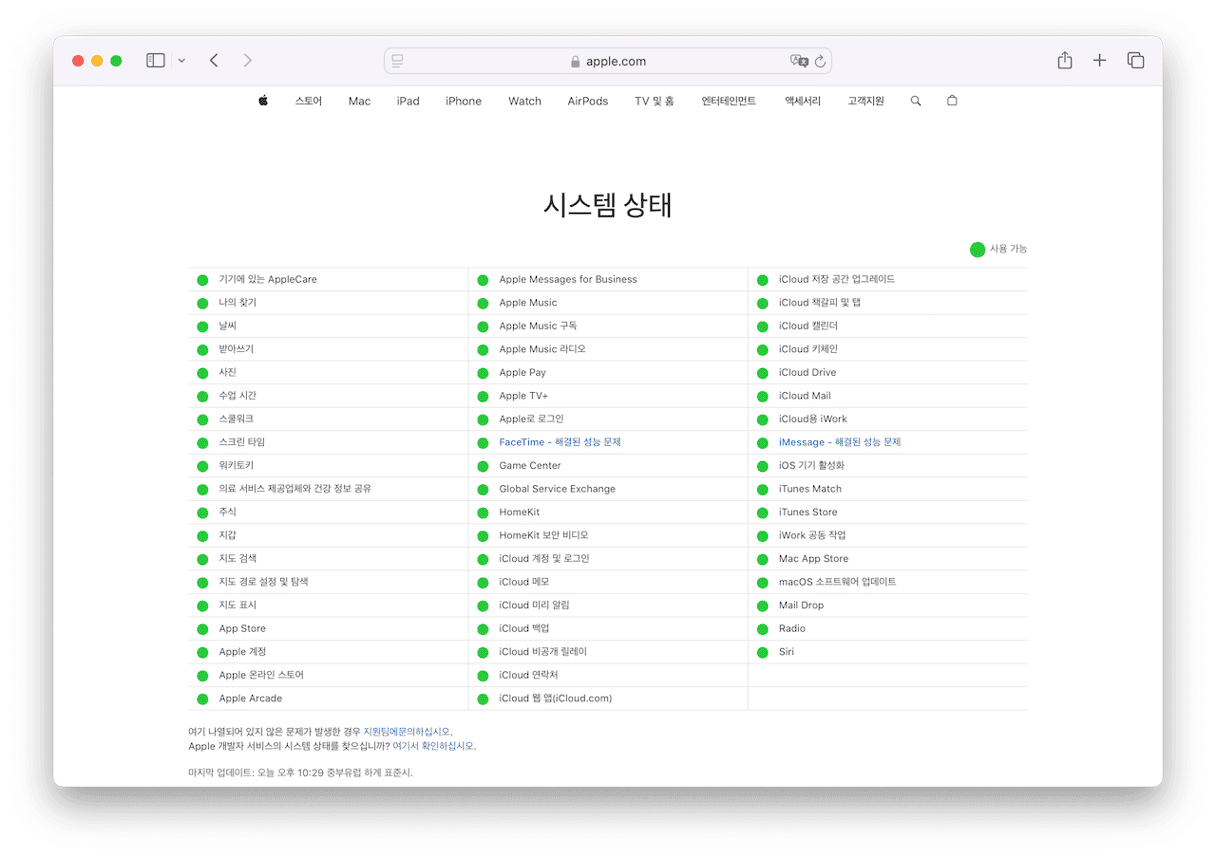Click the status dot beside Siri
The image size is (1216, 857).
pos(763,653)
